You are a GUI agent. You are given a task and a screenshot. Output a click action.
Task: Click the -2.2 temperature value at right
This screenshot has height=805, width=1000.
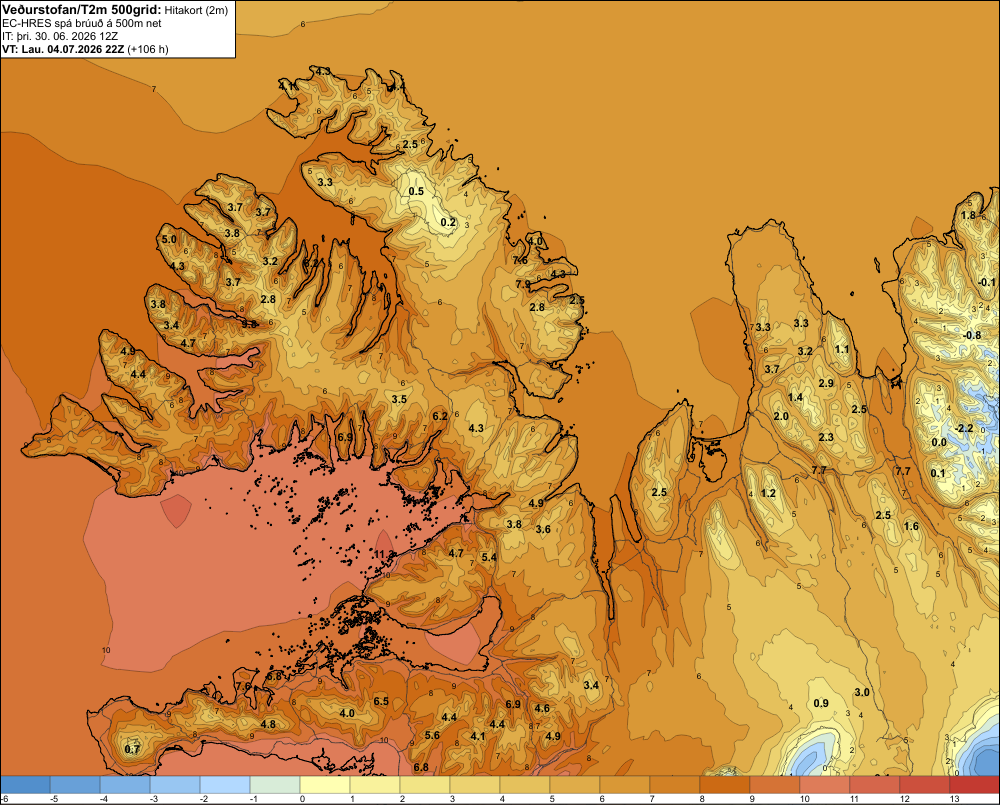[x=964, y=428]
